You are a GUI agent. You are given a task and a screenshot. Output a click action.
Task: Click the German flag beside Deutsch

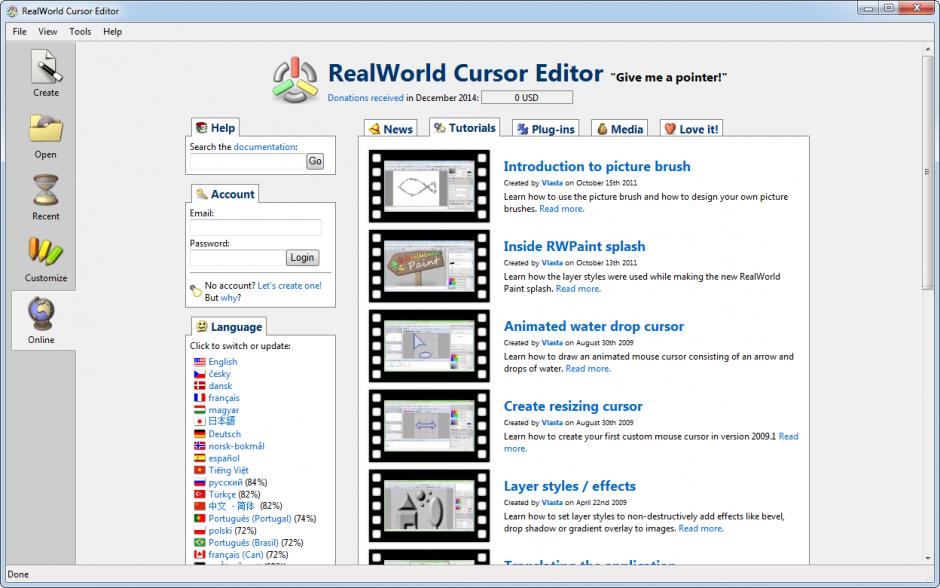200,434
